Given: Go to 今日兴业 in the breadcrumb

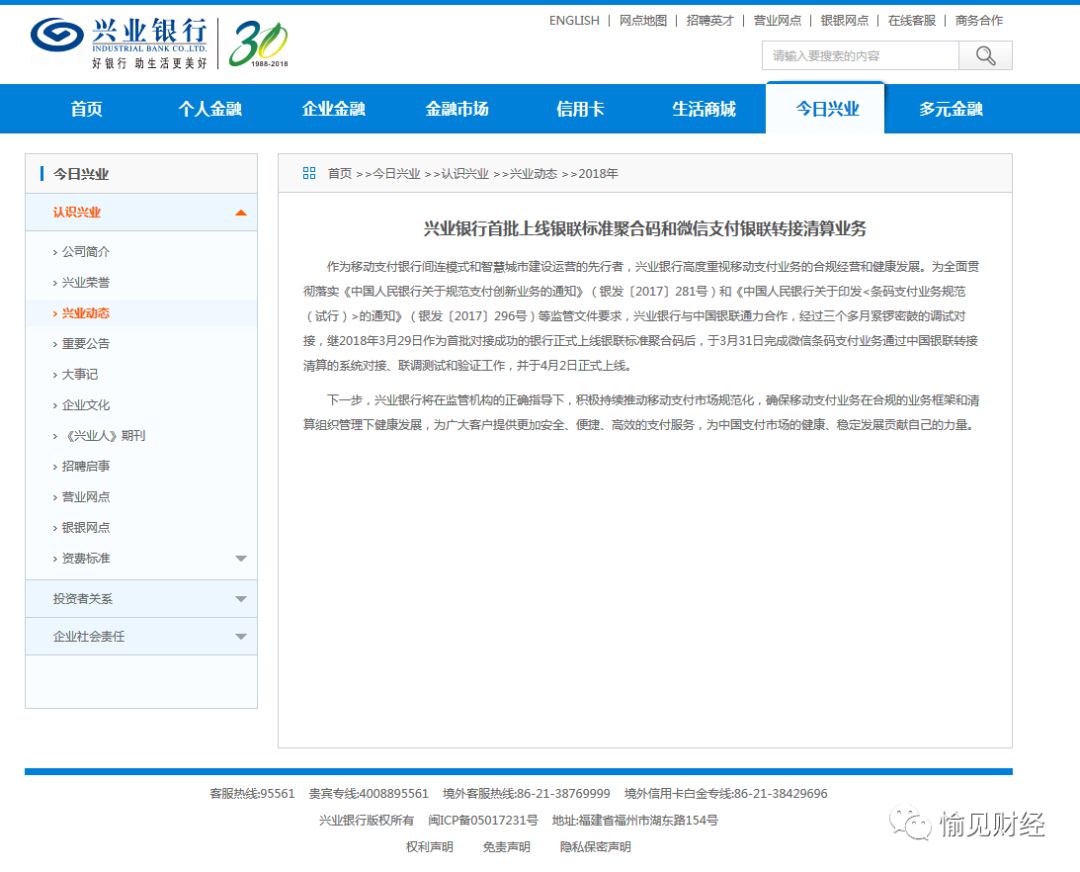Looking at the screenshot, I should click(x=396, y=174).
